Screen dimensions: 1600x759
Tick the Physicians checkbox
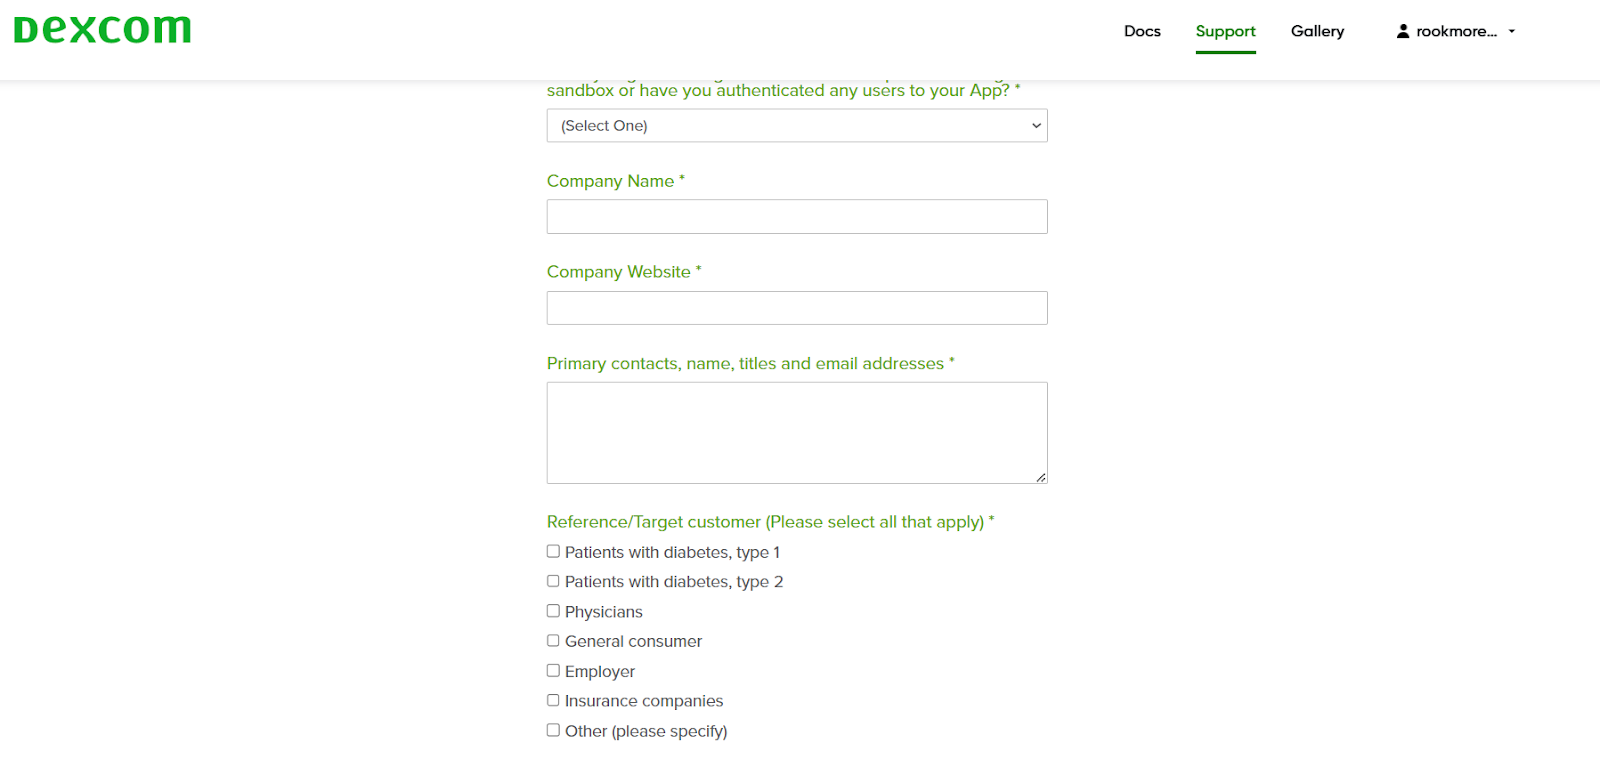(553, 611)
